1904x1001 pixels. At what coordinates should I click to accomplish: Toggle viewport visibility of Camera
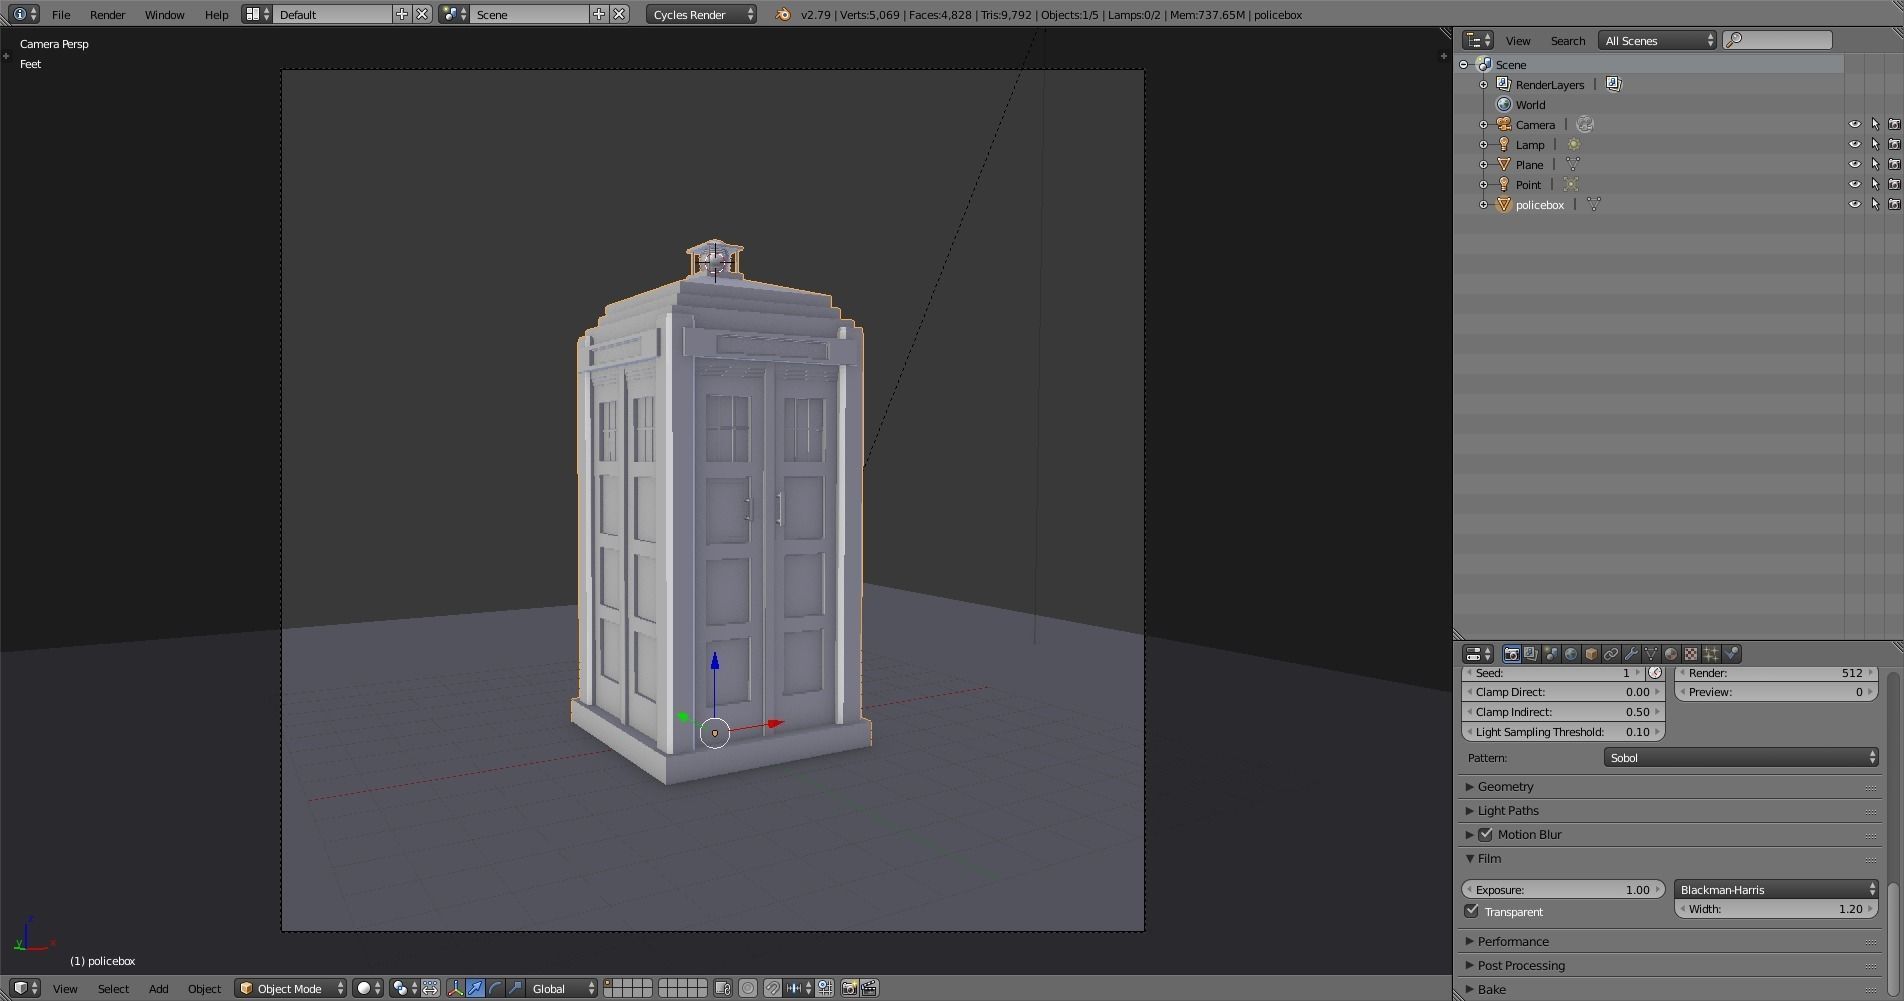coord(1855,125)
